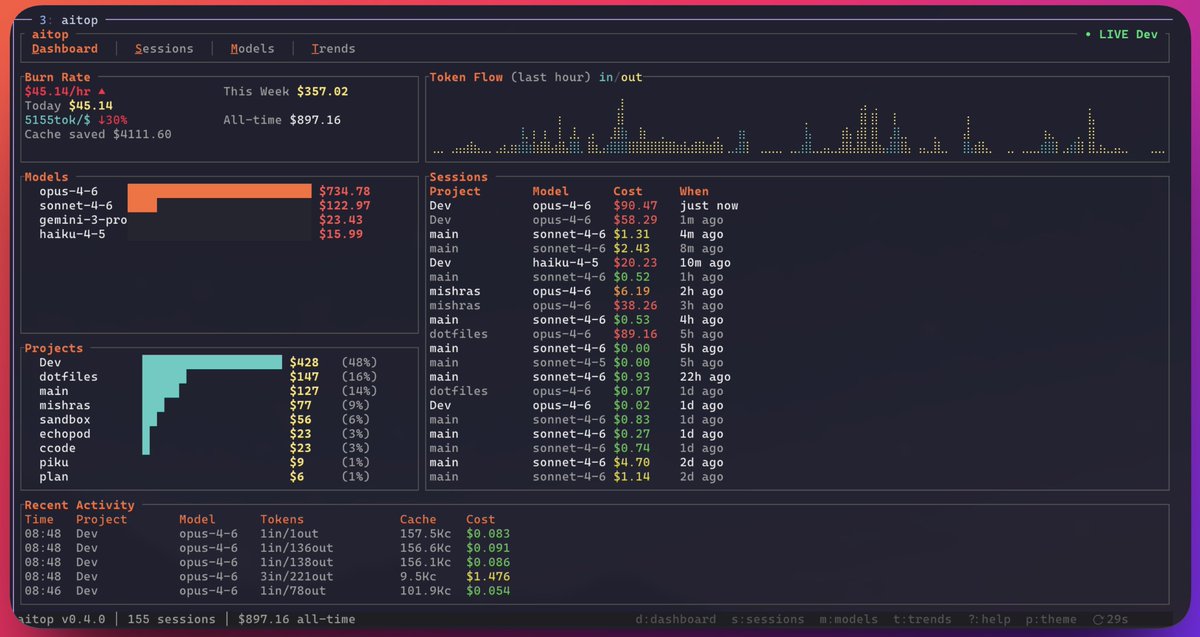
Task: Click the Cache column header in Recent Activity
Action: [418, 519]
